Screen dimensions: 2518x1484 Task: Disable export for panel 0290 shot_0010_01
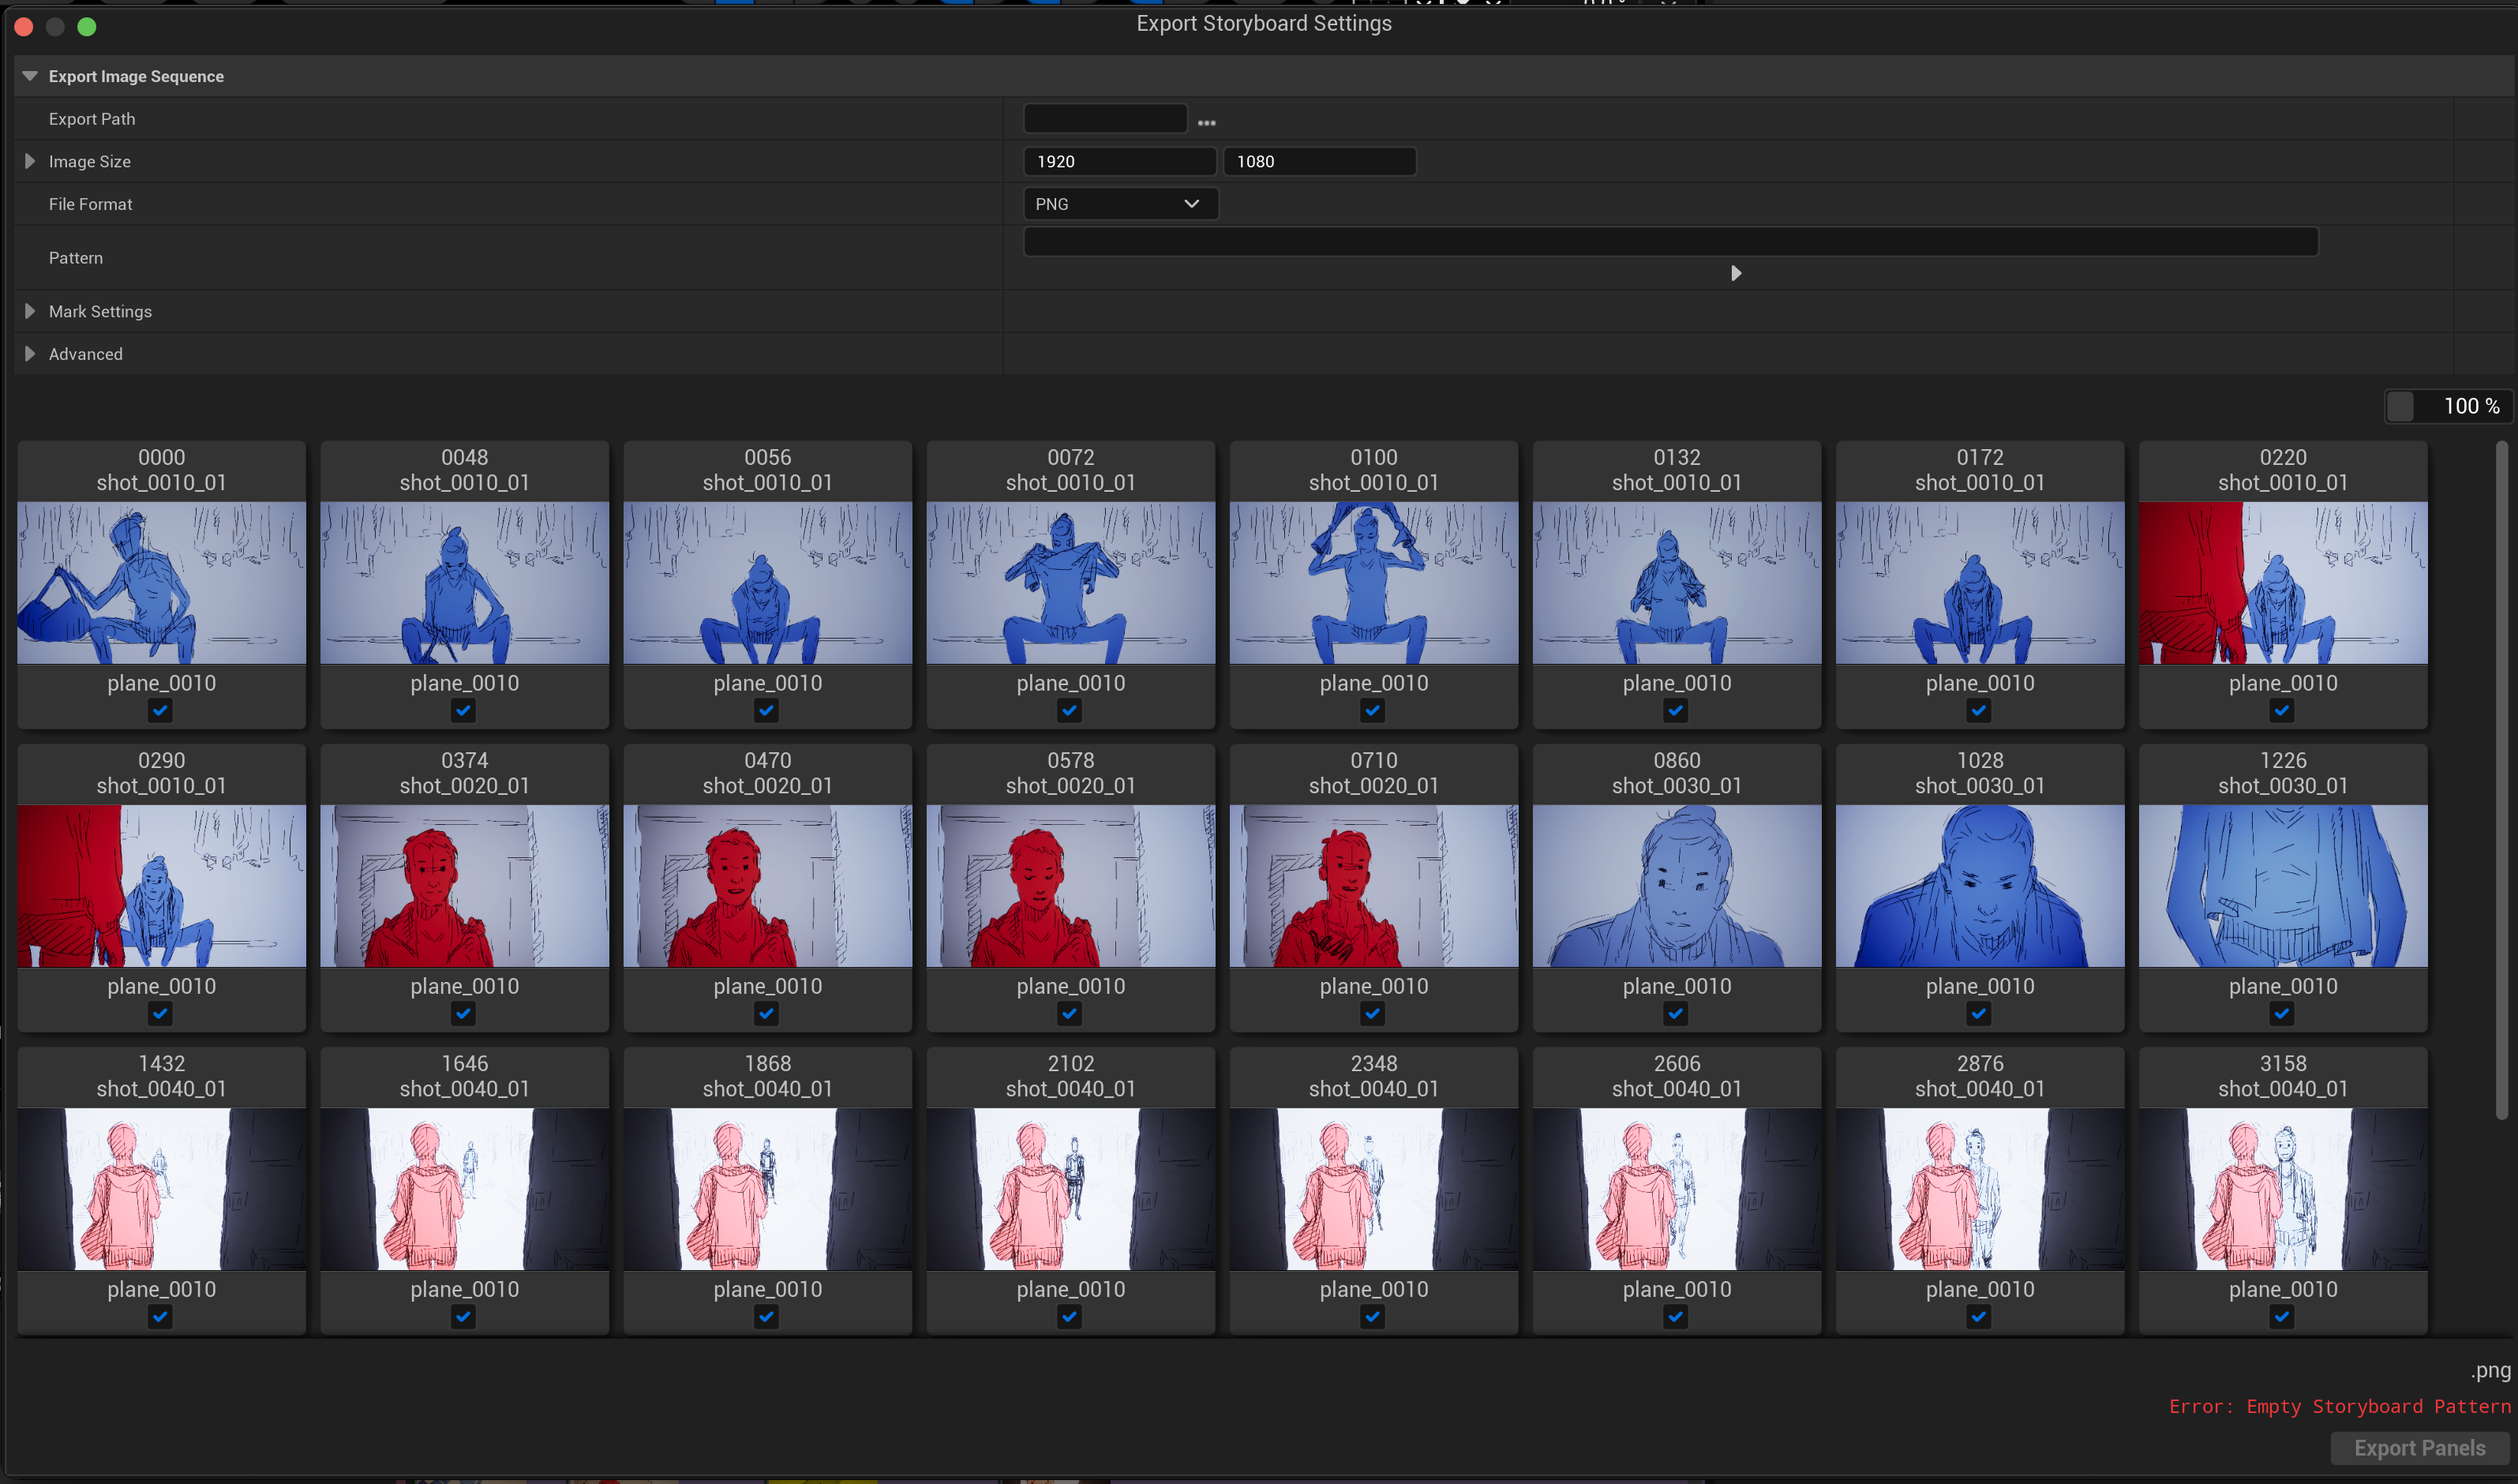tap(160, 1013)
